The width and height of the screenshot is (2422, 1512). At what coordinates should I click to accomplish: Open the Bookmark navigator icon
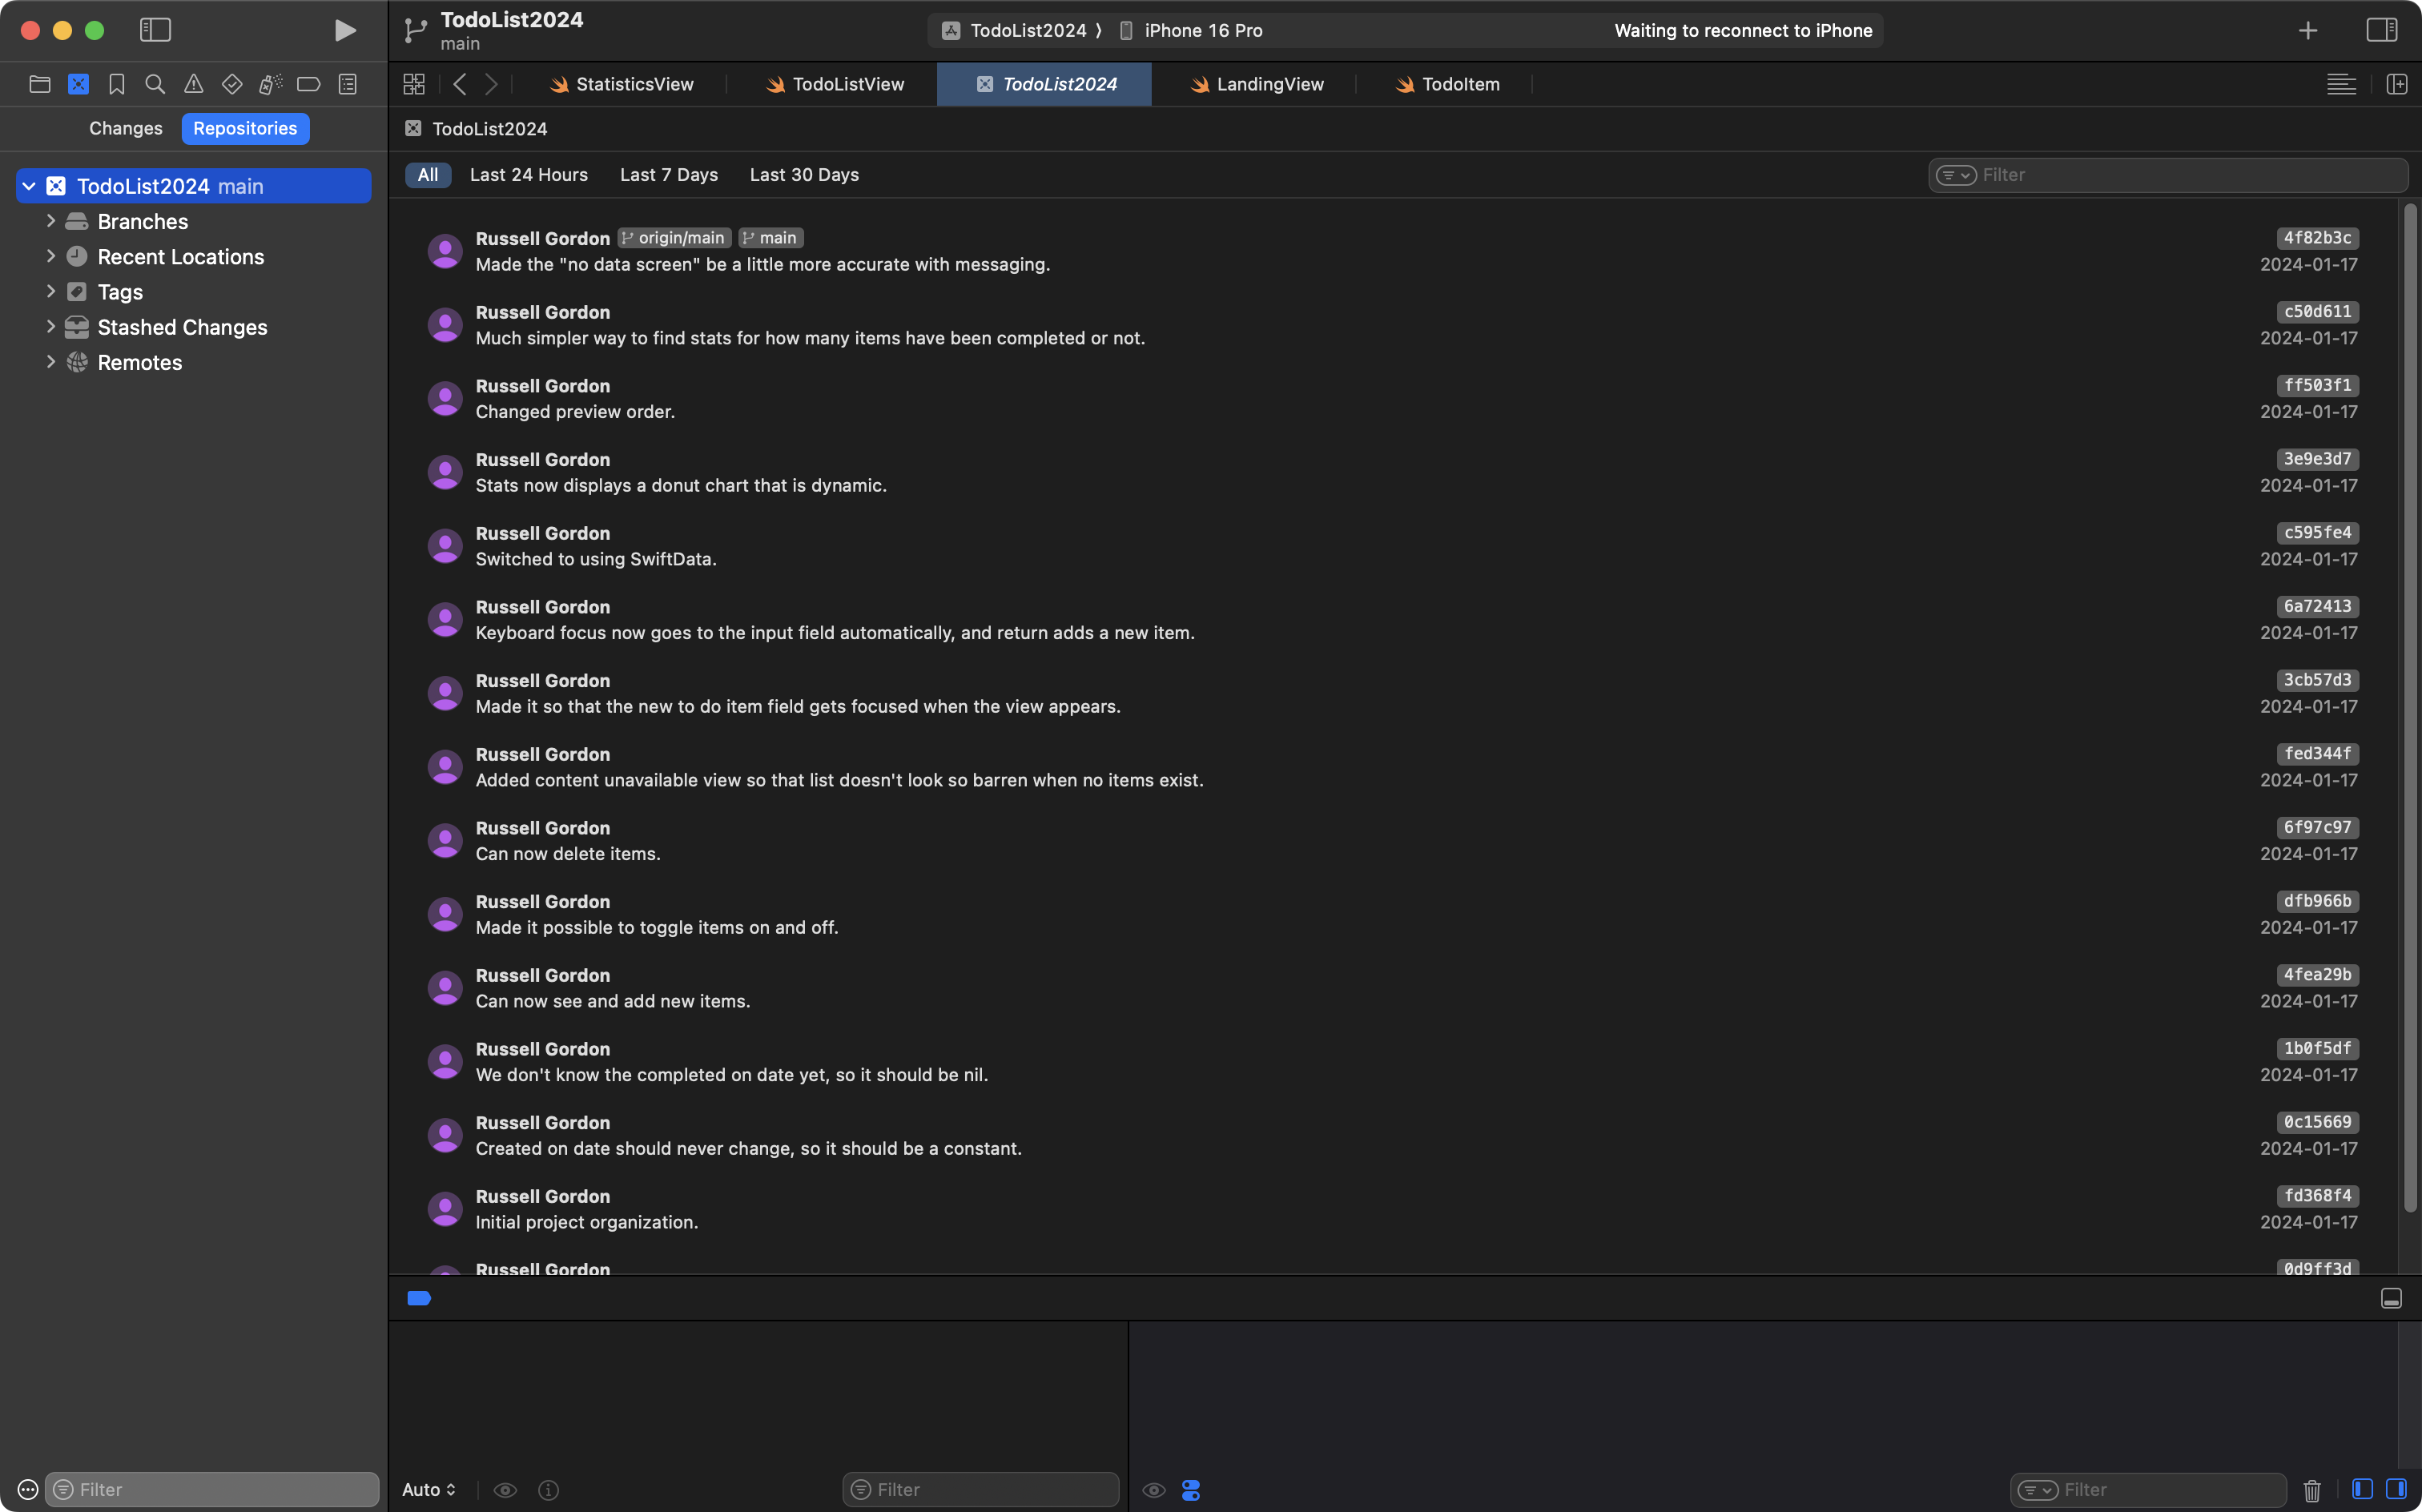pyautogui.click(x=117, y=84)
